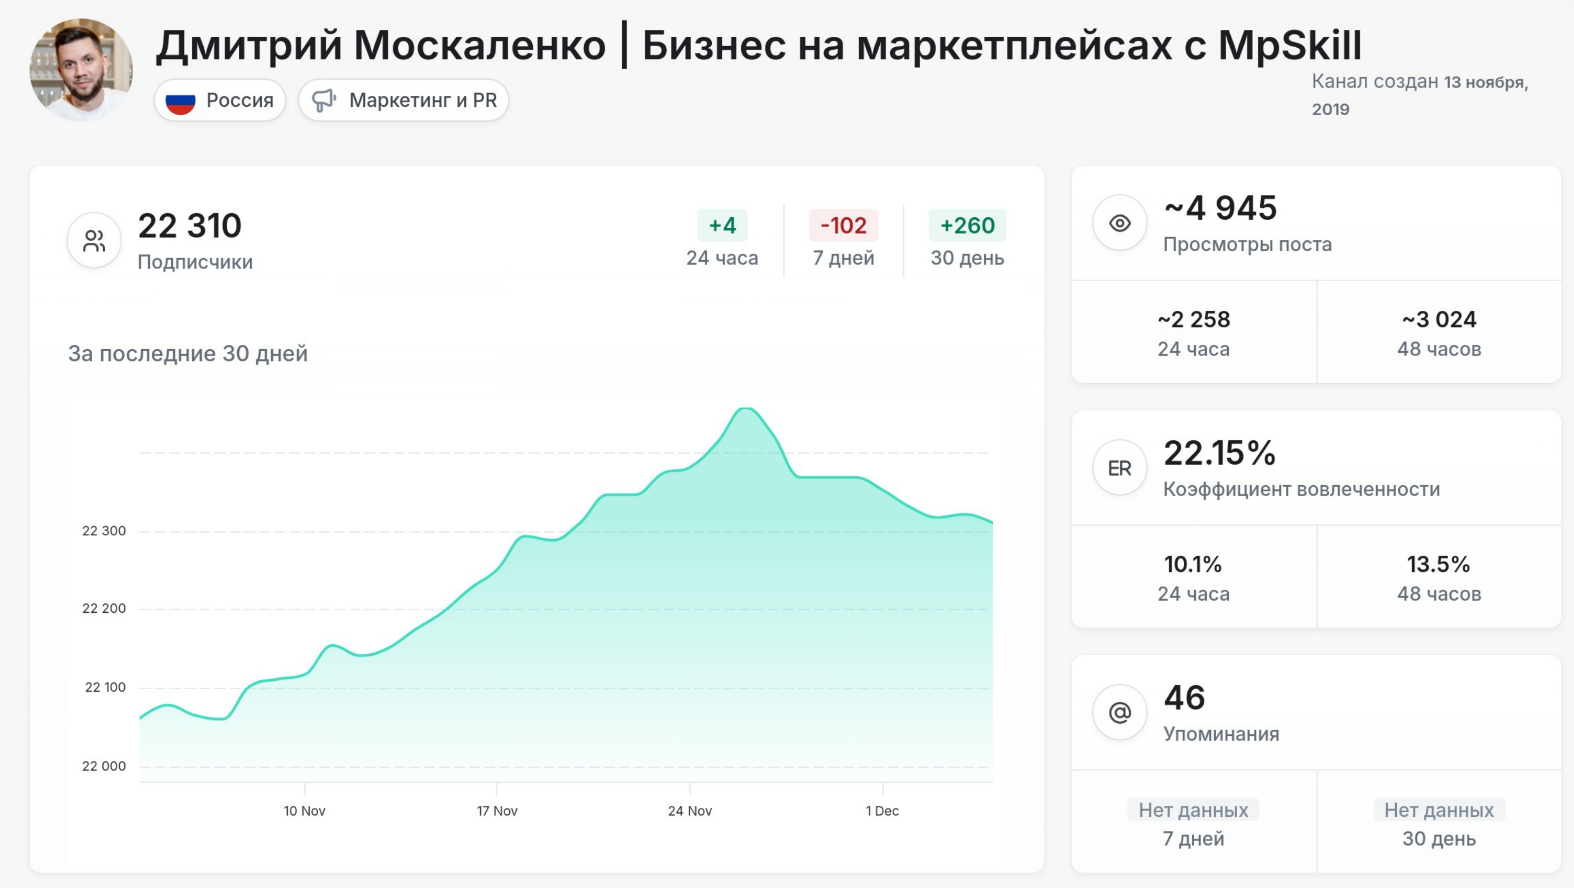Click the megaphone icon in Маркетинг и PR
This screenshot has width=1574, height=888.
coord(322,100)
